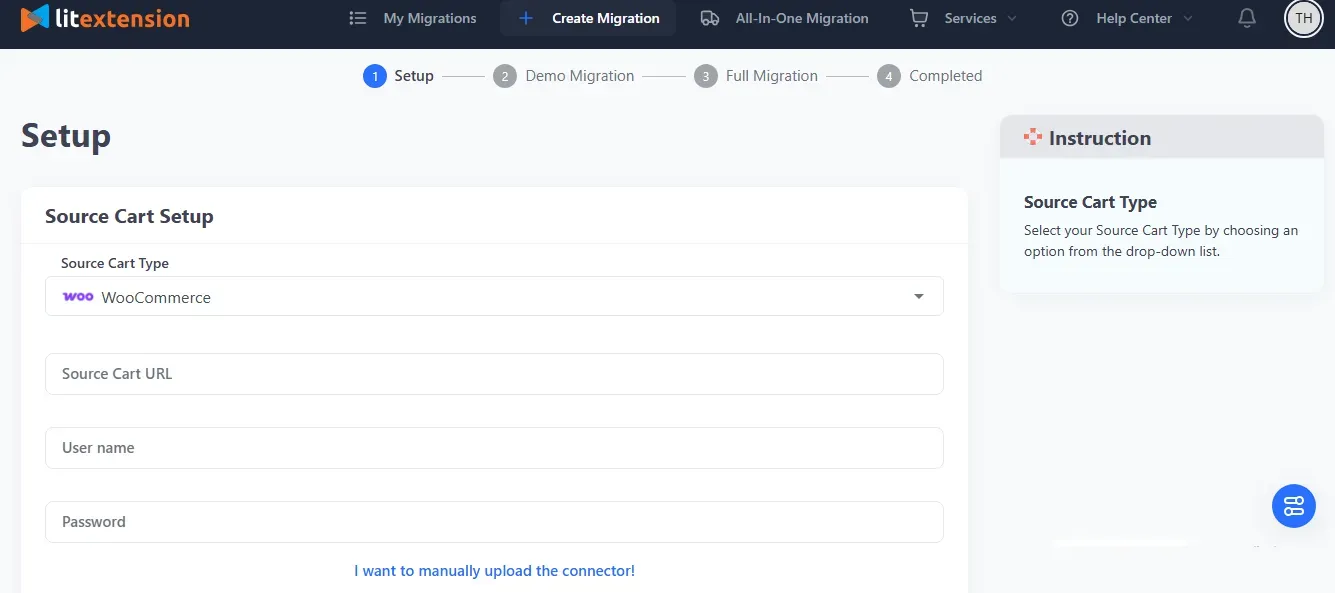Click the Setup page title
The image size is (1335, 593).
(x=66, y=135)
